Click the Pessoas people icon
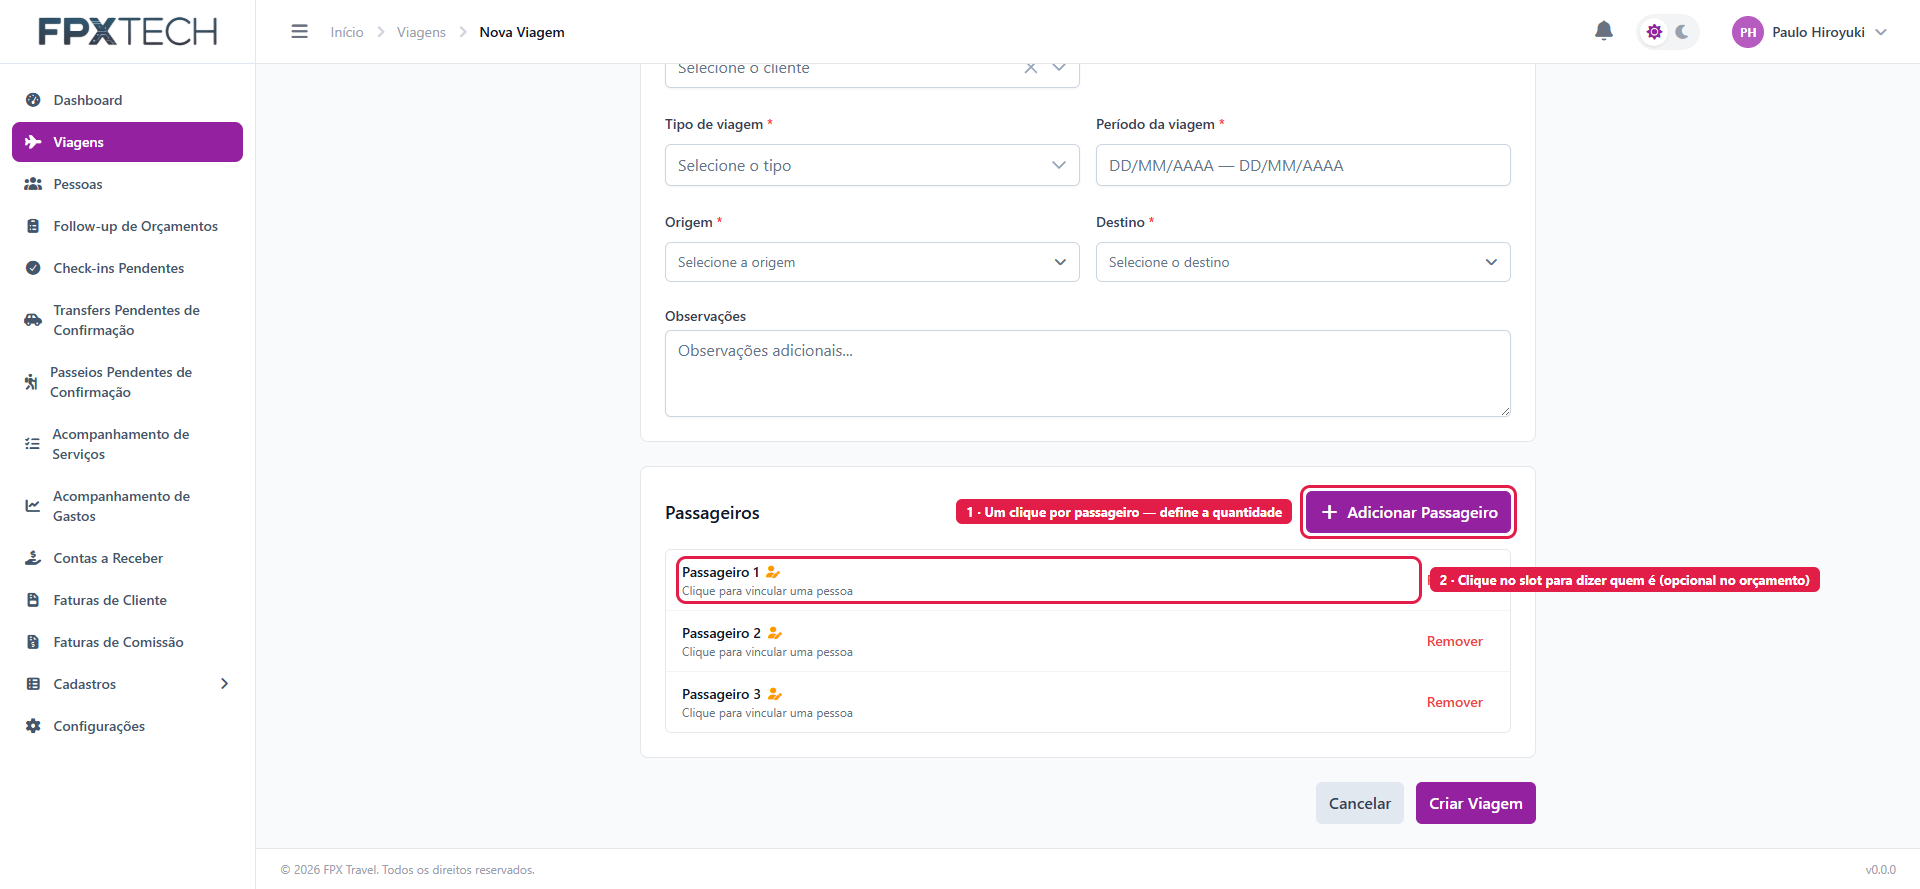This screenshot has height=889, width=1920. 33,184
